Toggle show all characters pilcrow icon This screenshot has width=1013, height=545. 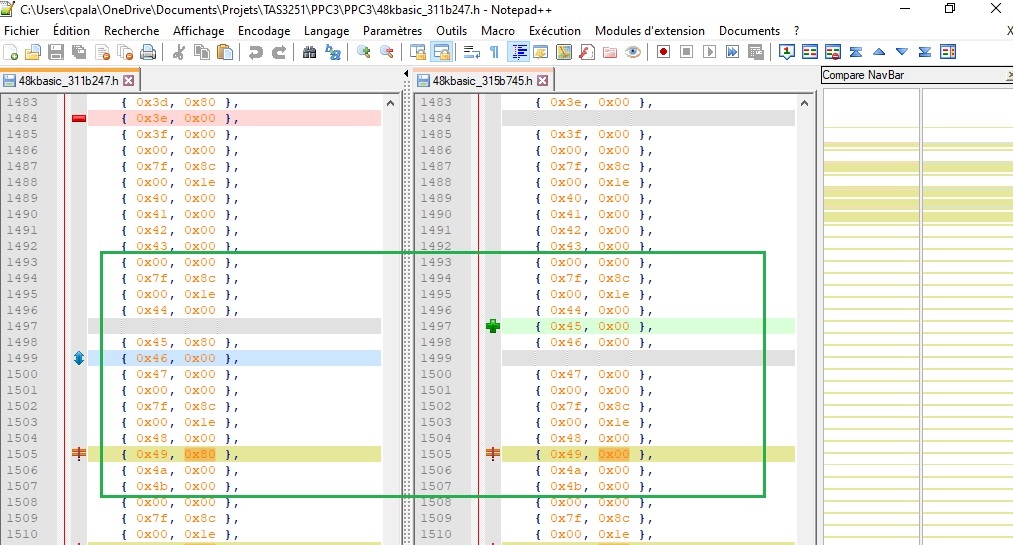(x=495, y=52)
